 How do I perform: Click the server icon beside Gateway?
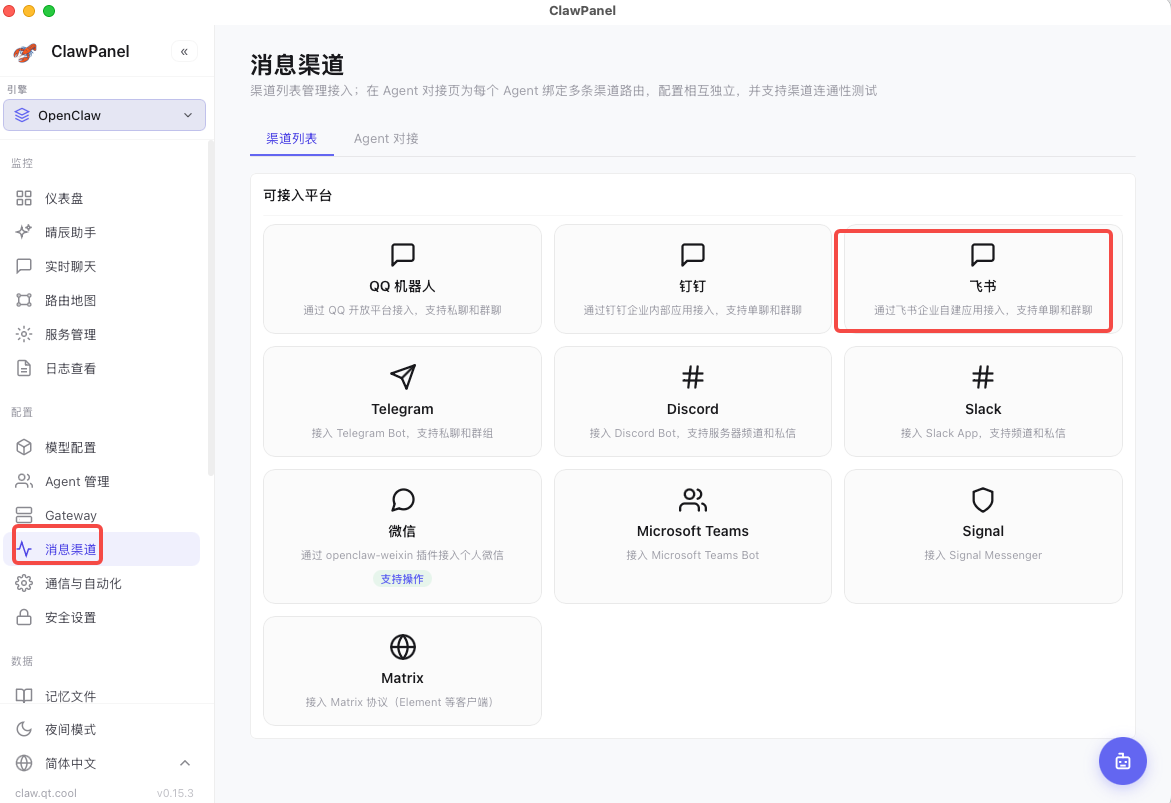24,515
